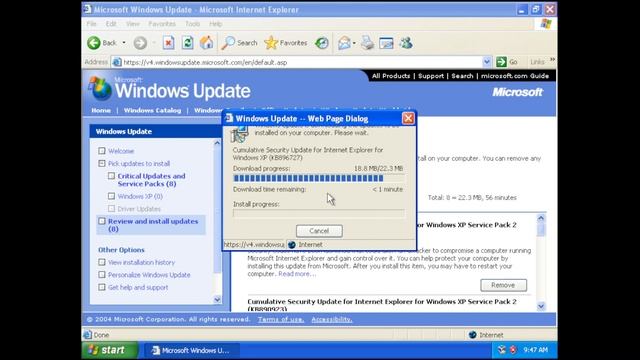The image size is (640, 360).
Task: Click the Go button arrow
Action: (501, 62)
